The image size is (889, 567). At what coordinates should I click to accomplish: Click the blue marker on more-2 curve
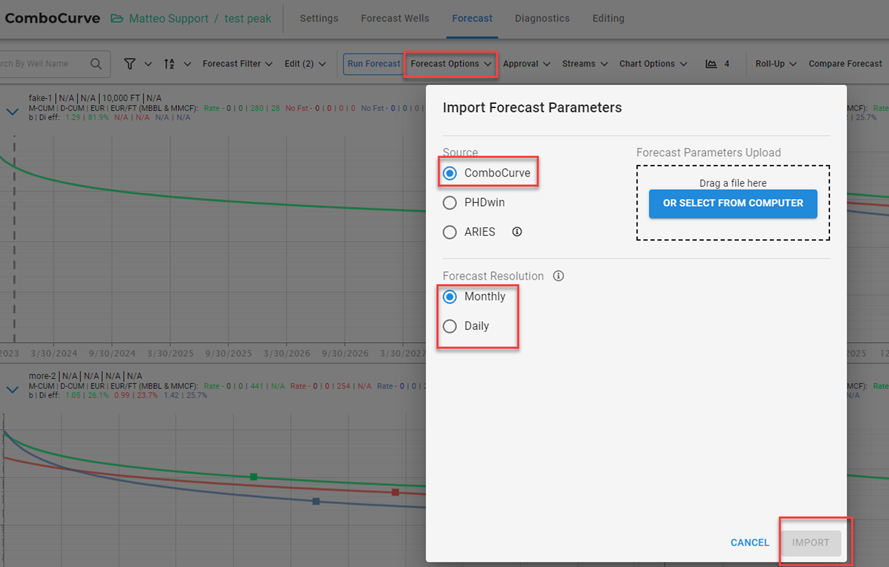(x=316, y=501)
